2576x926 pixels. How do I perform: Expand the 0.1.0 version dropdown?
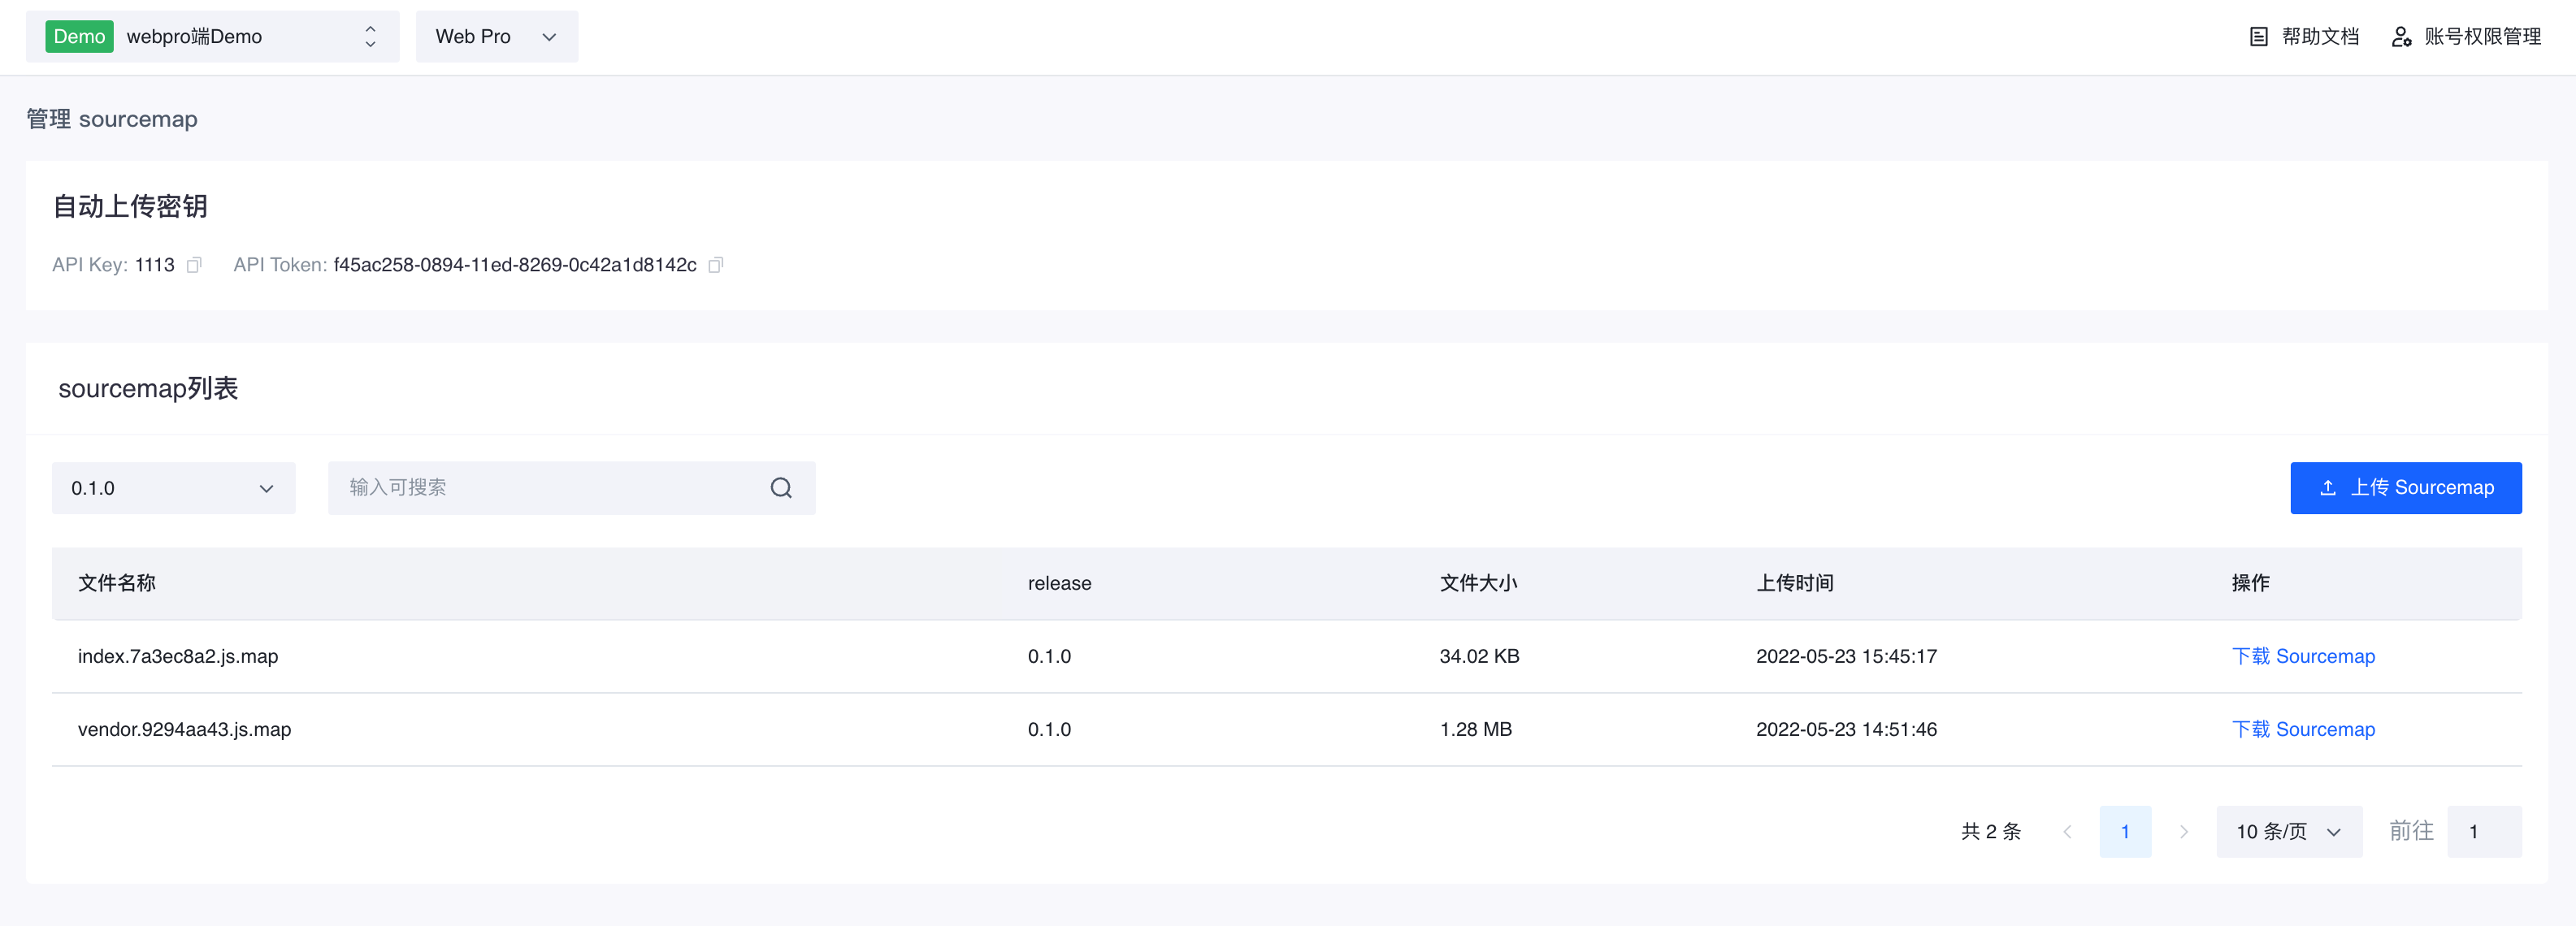pos(174,488)
